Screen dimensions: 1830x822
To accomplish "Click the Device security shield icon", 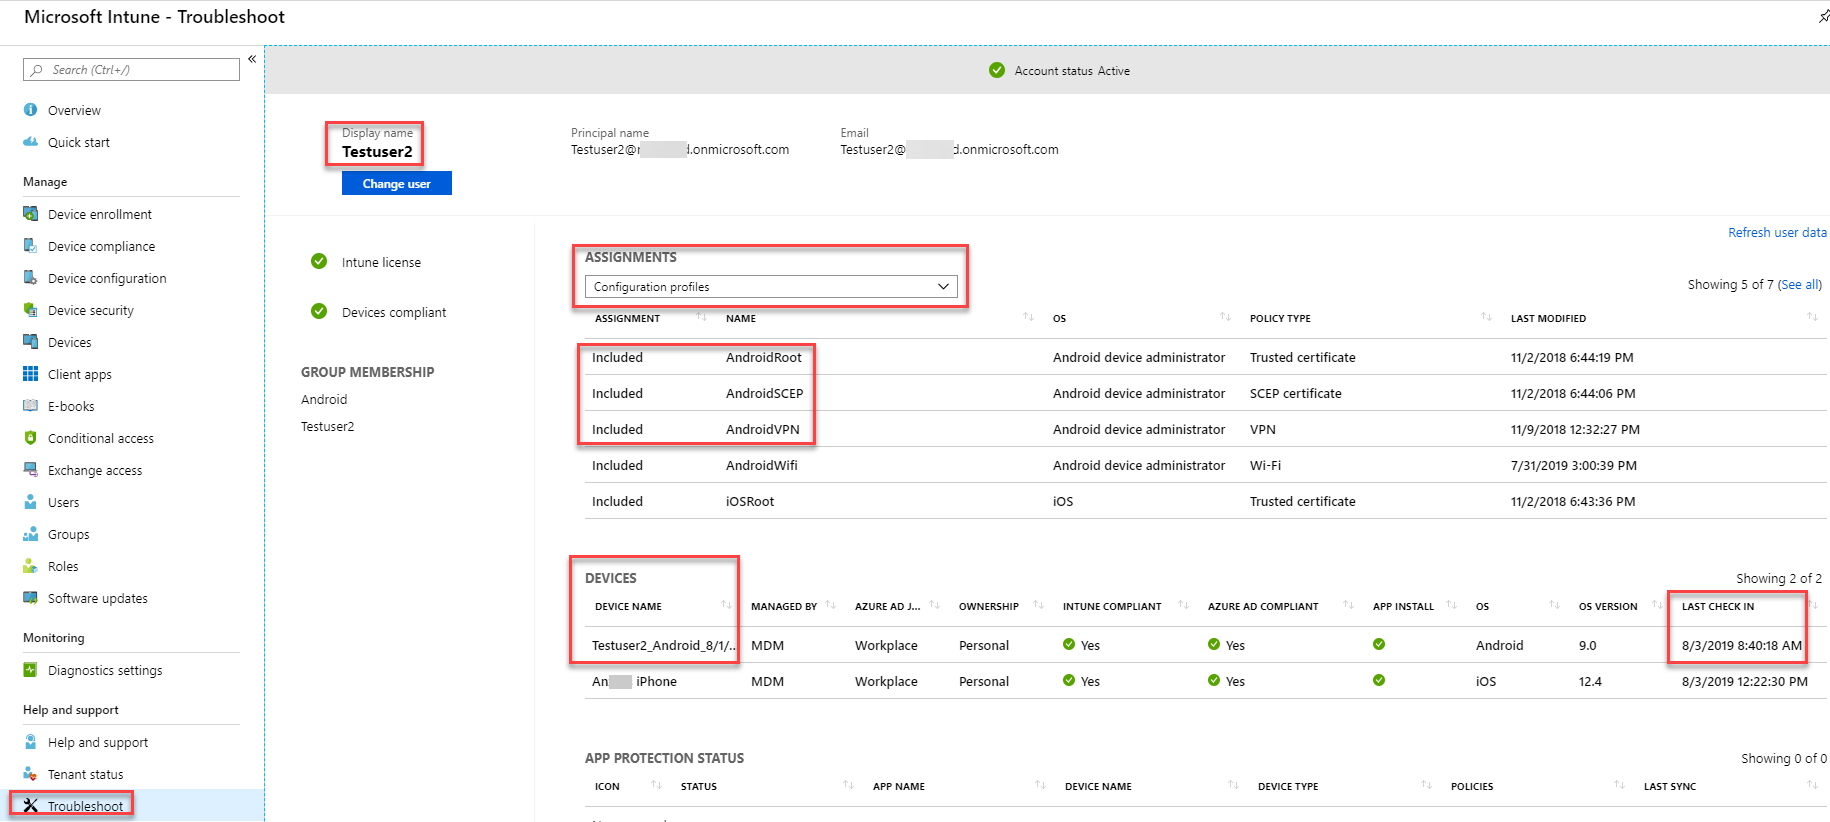I will click(x=31, y=310).
